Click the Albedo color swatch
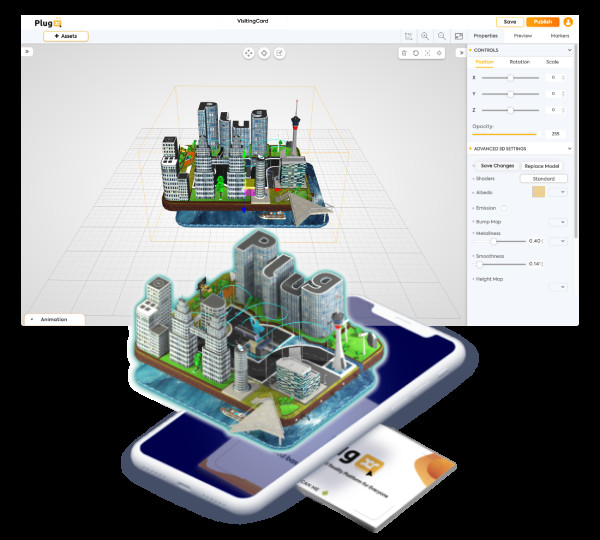The image size is (600, 540). (x=539, y=192)
